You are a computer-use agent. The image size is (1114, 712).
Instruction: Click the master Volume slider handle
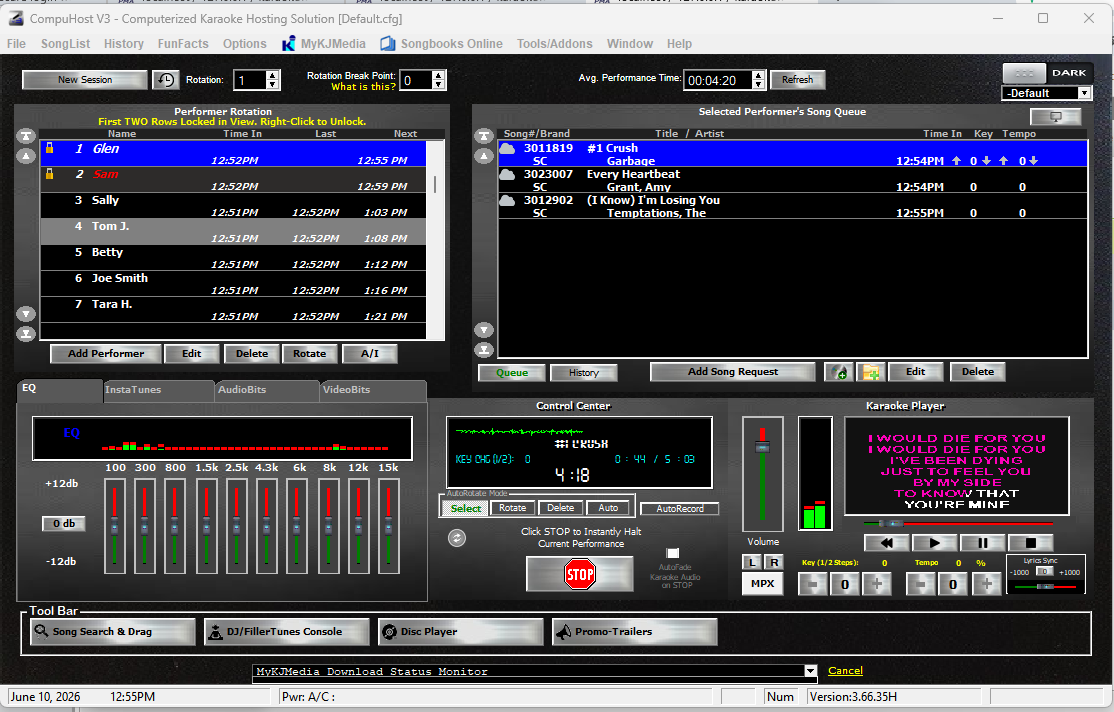[762, 447]
